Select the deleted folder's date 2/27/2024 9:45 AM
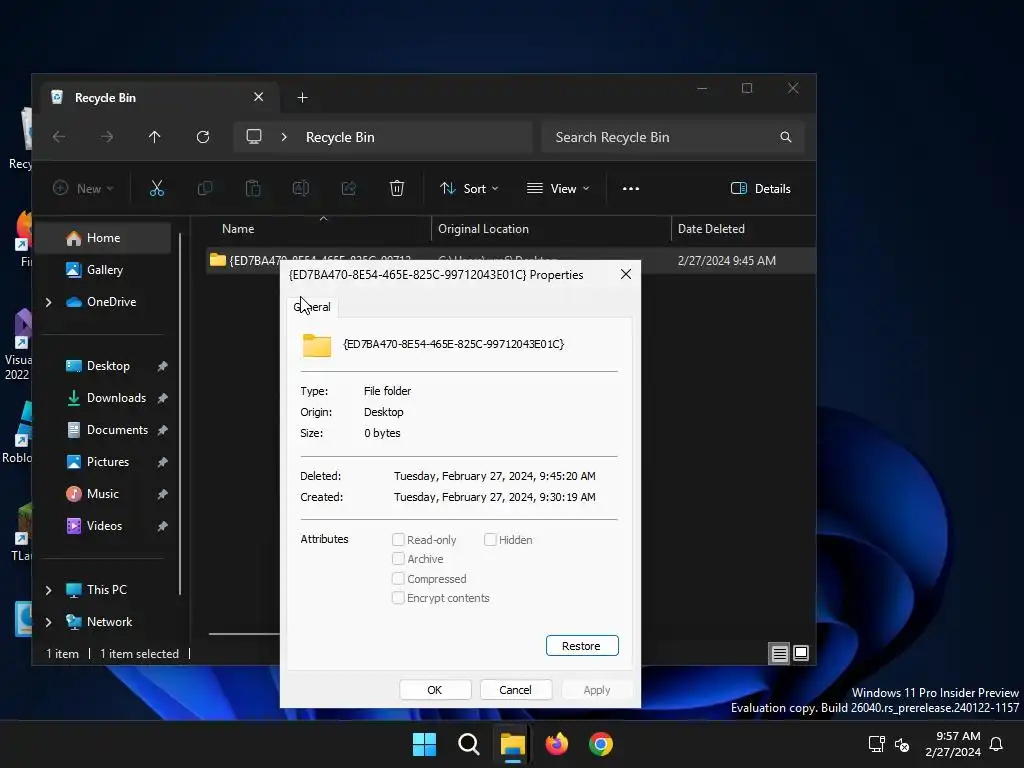 coord(727,261)
